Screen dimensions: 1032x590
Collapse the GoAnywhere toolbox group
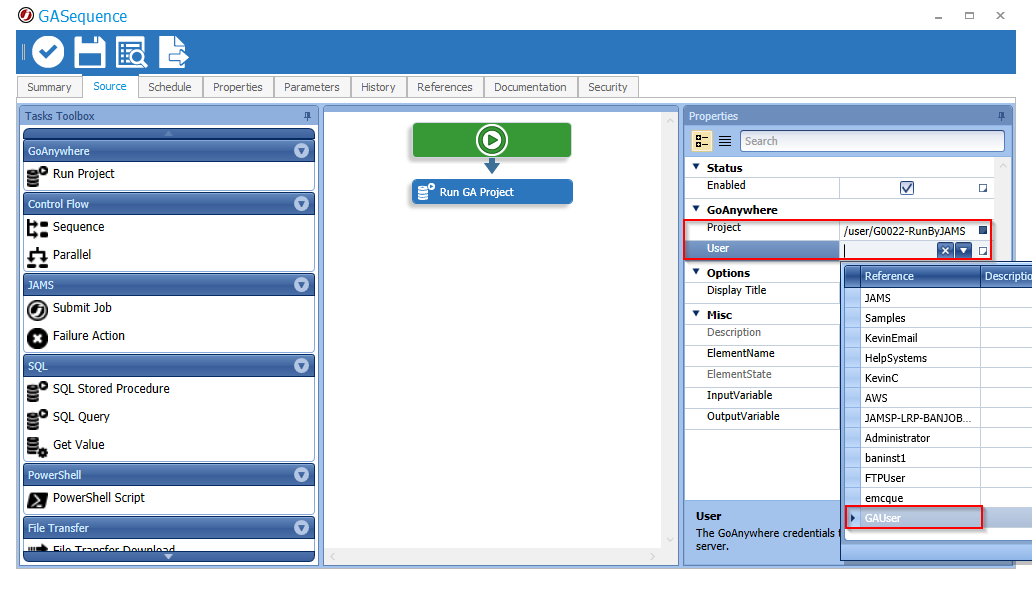pos(301,151)
